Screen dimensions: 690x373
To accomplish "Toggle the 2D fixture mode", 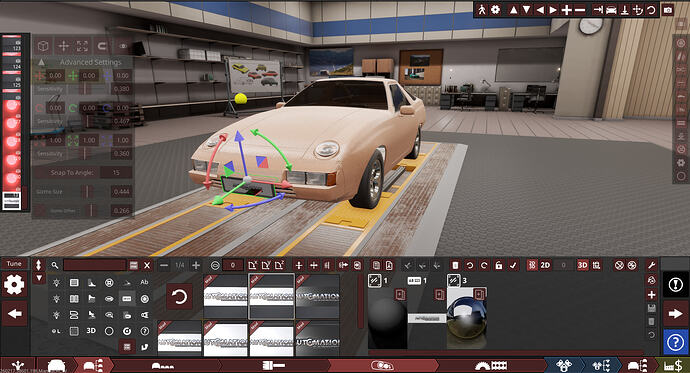I will (545, 265).
